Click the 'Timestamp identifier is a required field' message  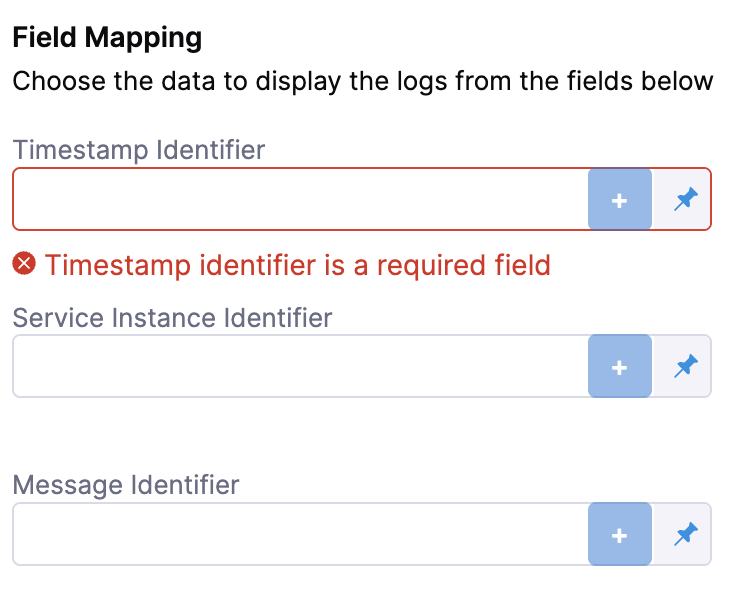coord(297,265)
